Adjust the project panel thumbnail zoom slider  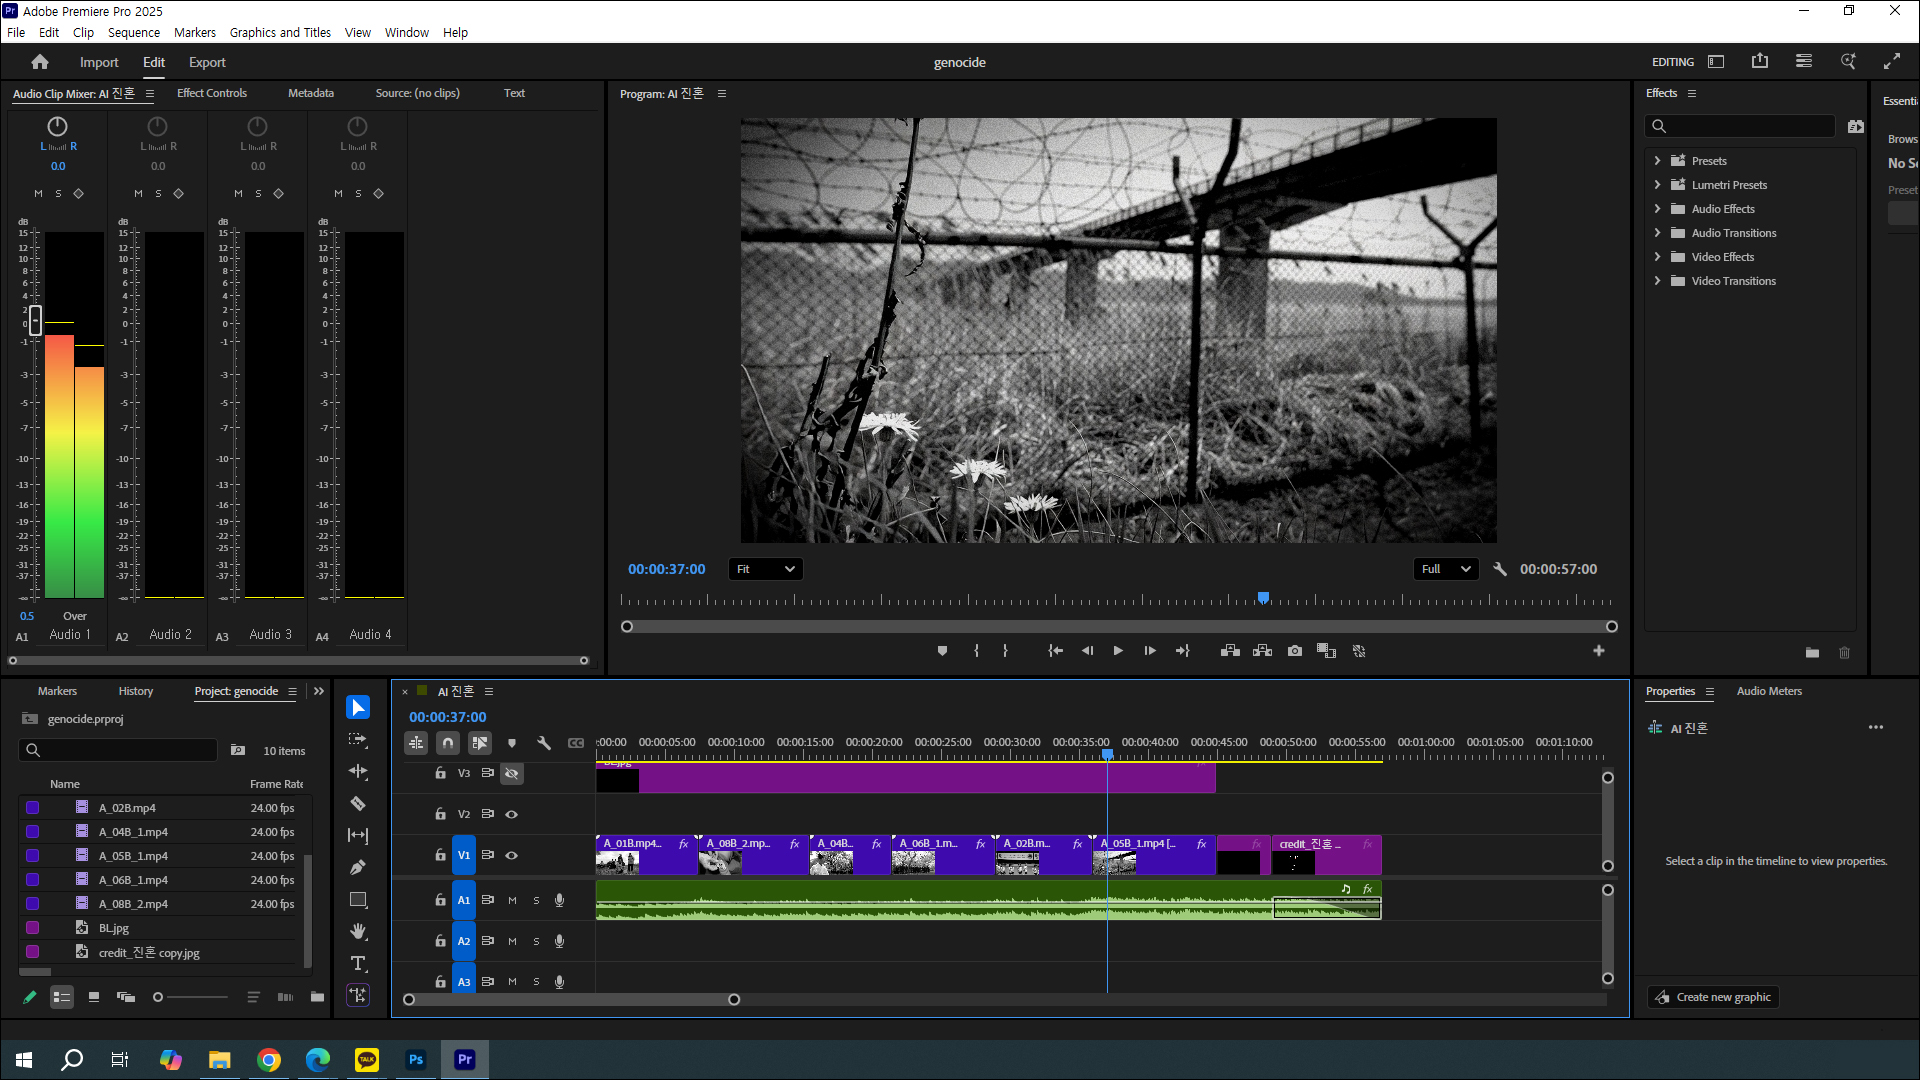point(158,997)
